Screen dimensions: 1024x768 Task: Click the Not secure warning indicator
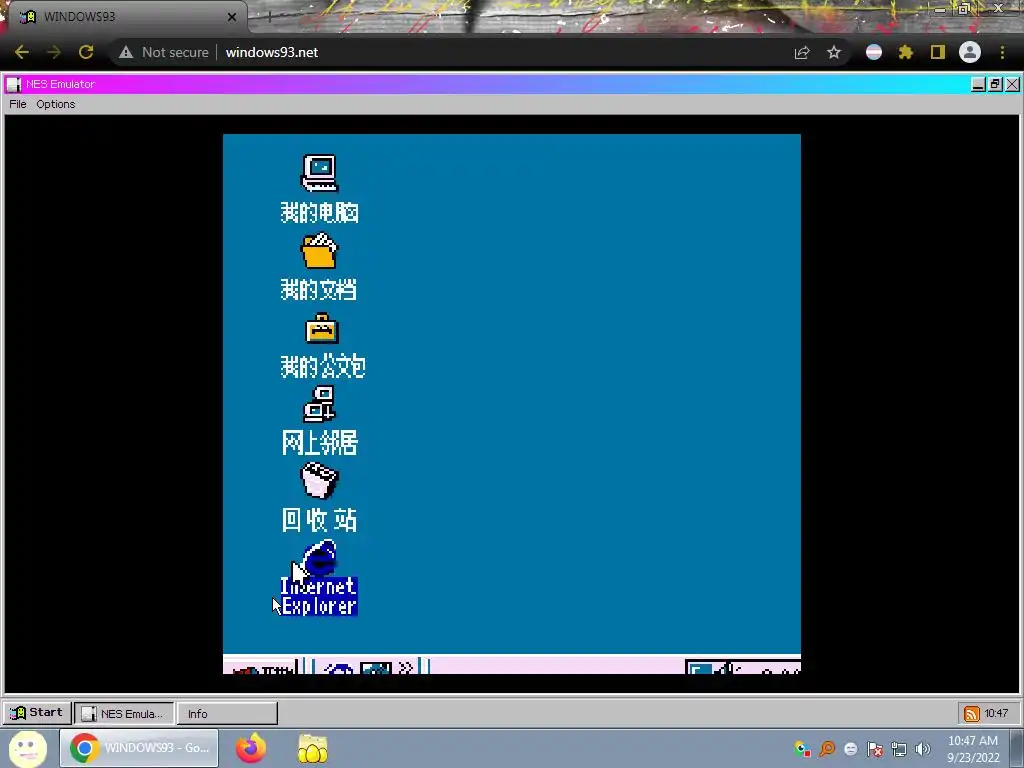pyautogui.click(x=164, y=52)
